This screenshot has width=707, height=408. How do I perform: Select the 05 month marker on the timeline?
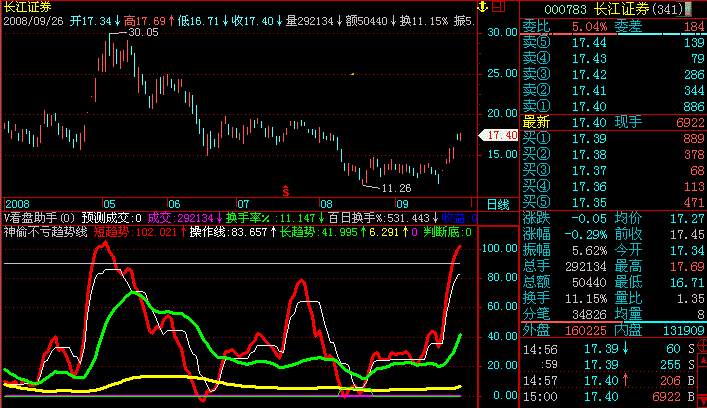coord(109,204)
